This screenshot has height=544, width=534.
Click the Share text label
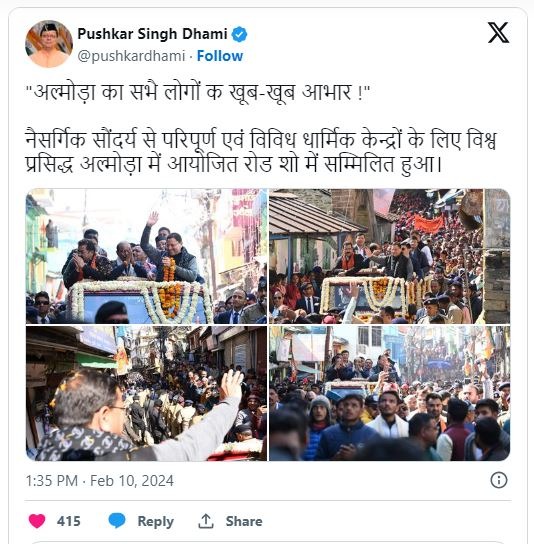[244, 521]
